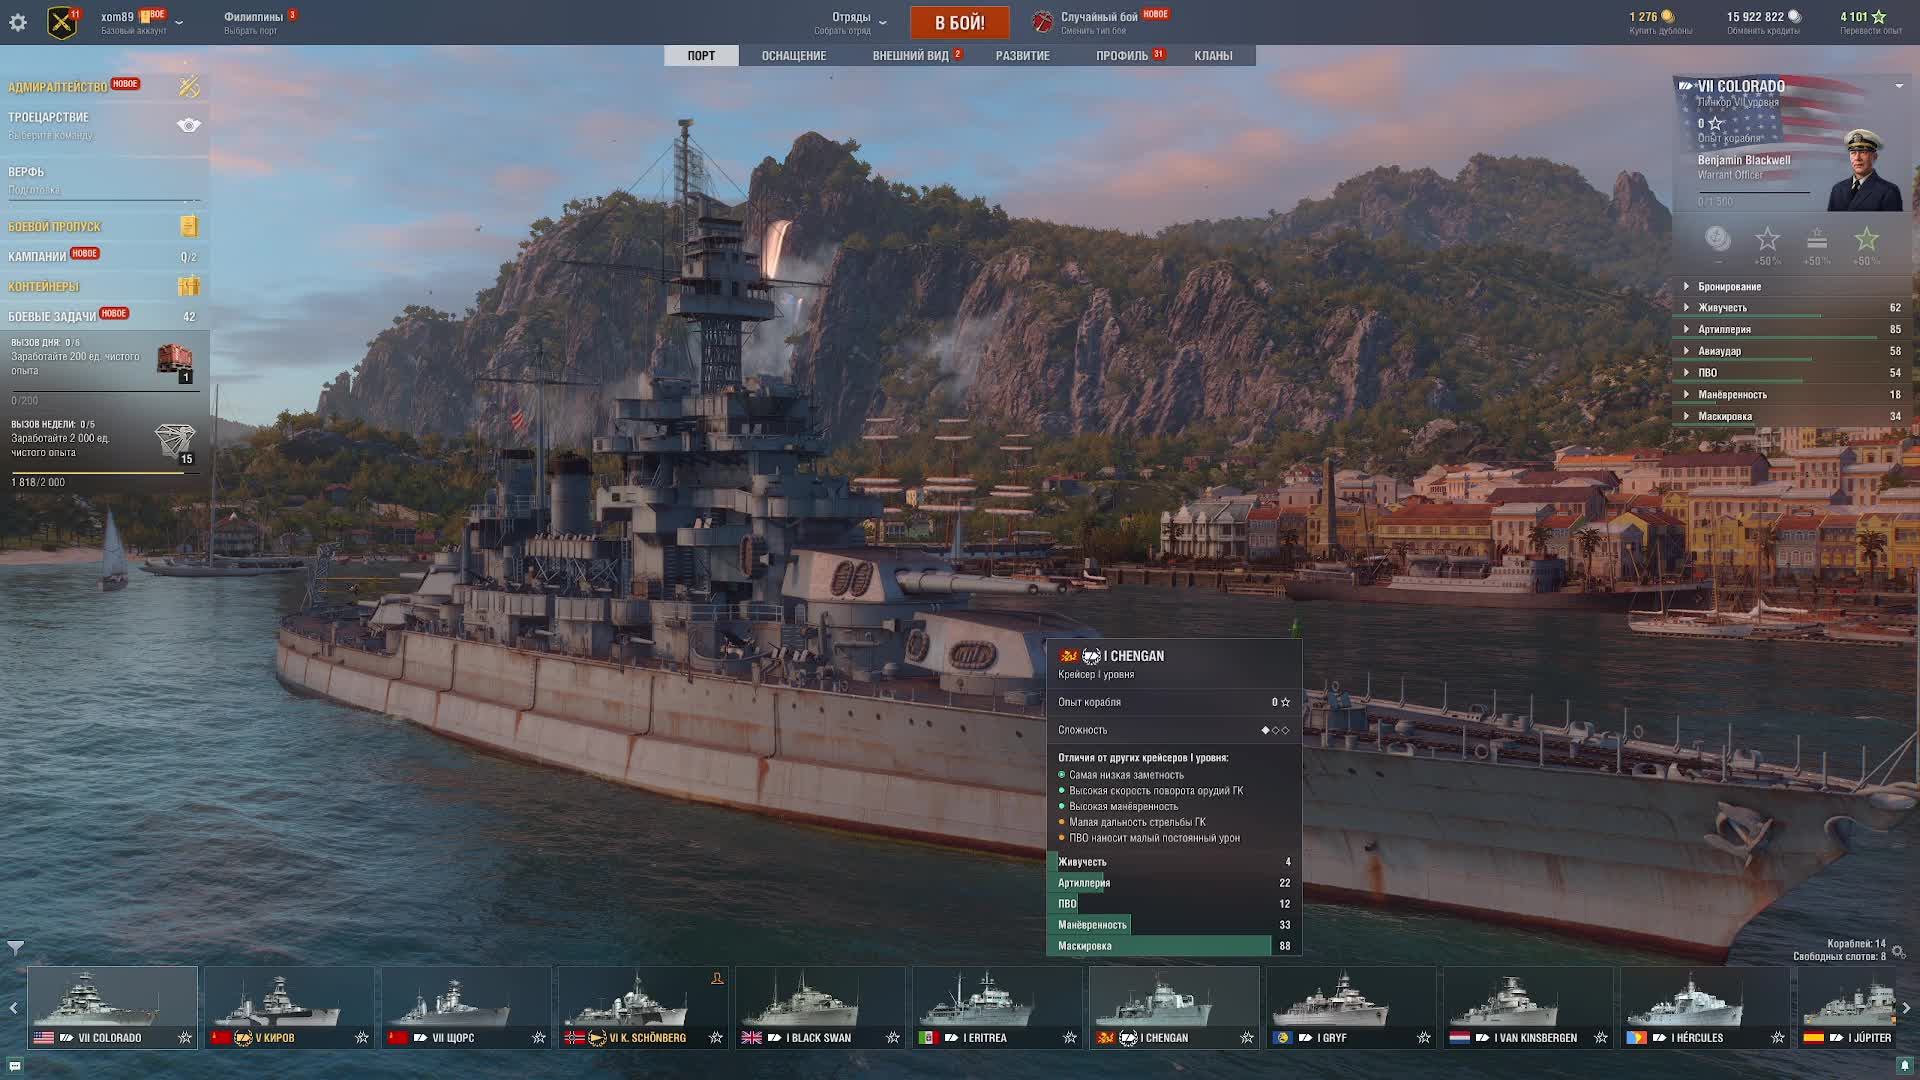Open Combat Missions list
This screenshot has width=1920, height=1080.
pyautogui.click(x=52, y=317)
